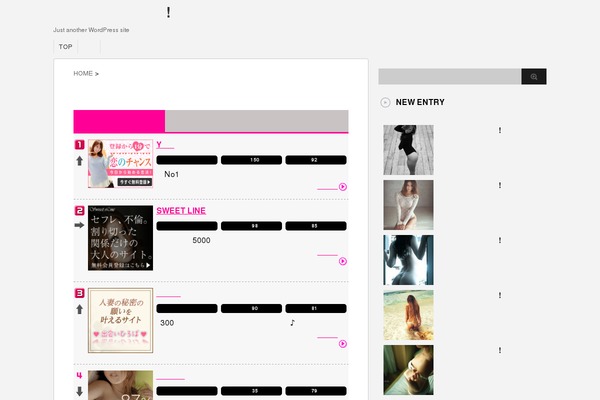
Task: Click the details link in rank 1 entry
Action: (x=327, y=186)
